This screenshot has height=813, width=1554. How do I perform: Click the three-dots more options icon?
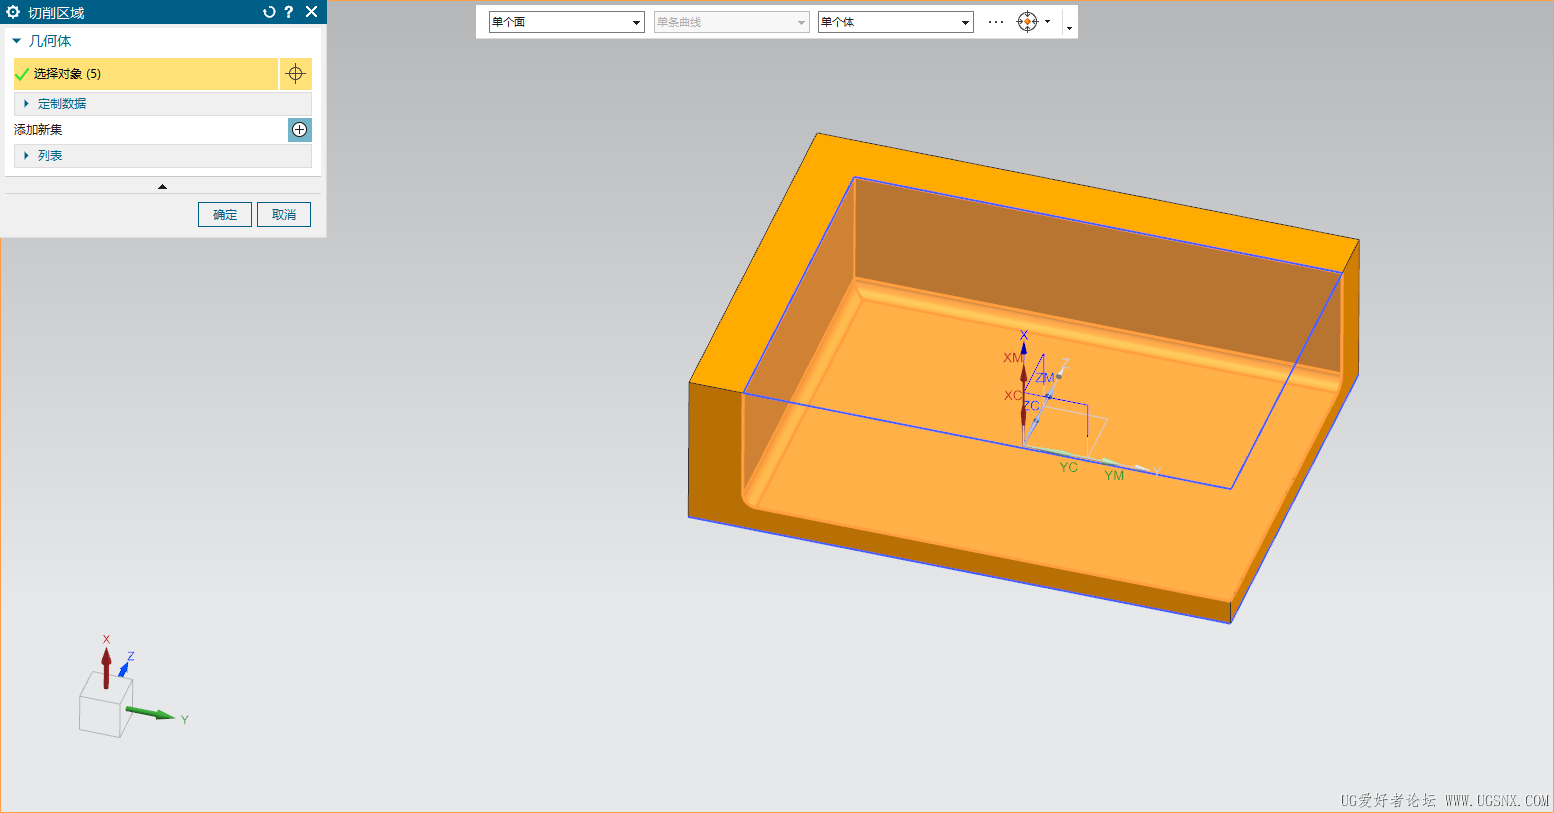click(x=995, y=22)
